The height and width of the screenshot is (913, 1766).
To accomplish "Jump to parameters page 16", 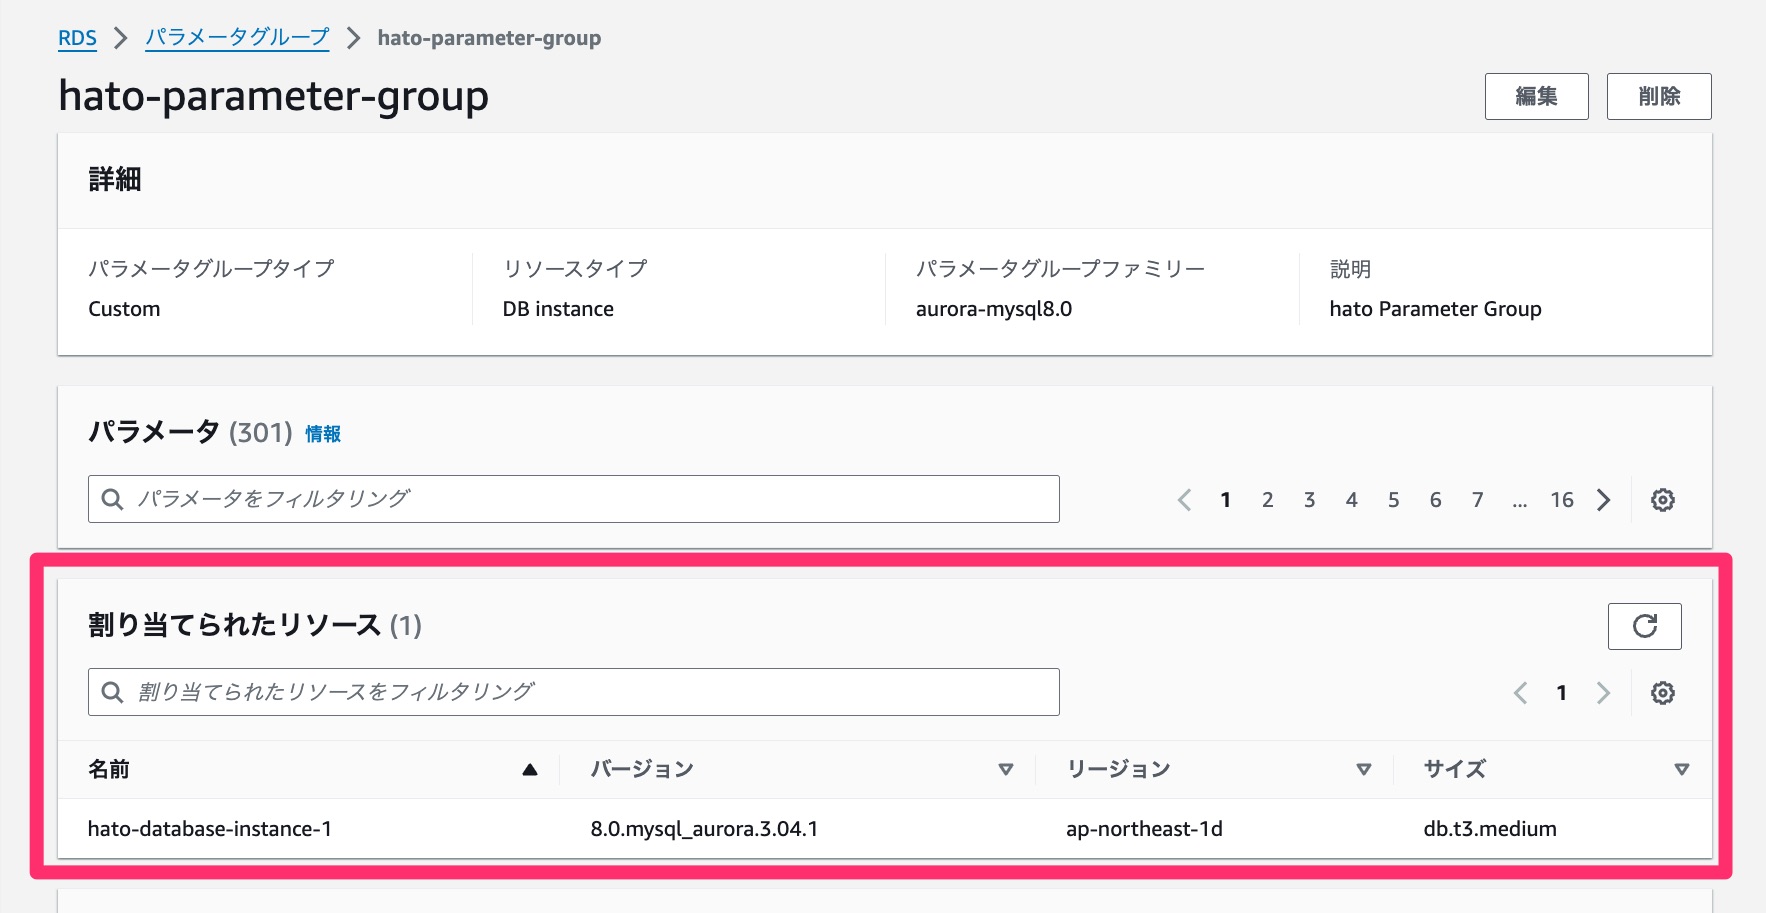I will (1562, 499).
